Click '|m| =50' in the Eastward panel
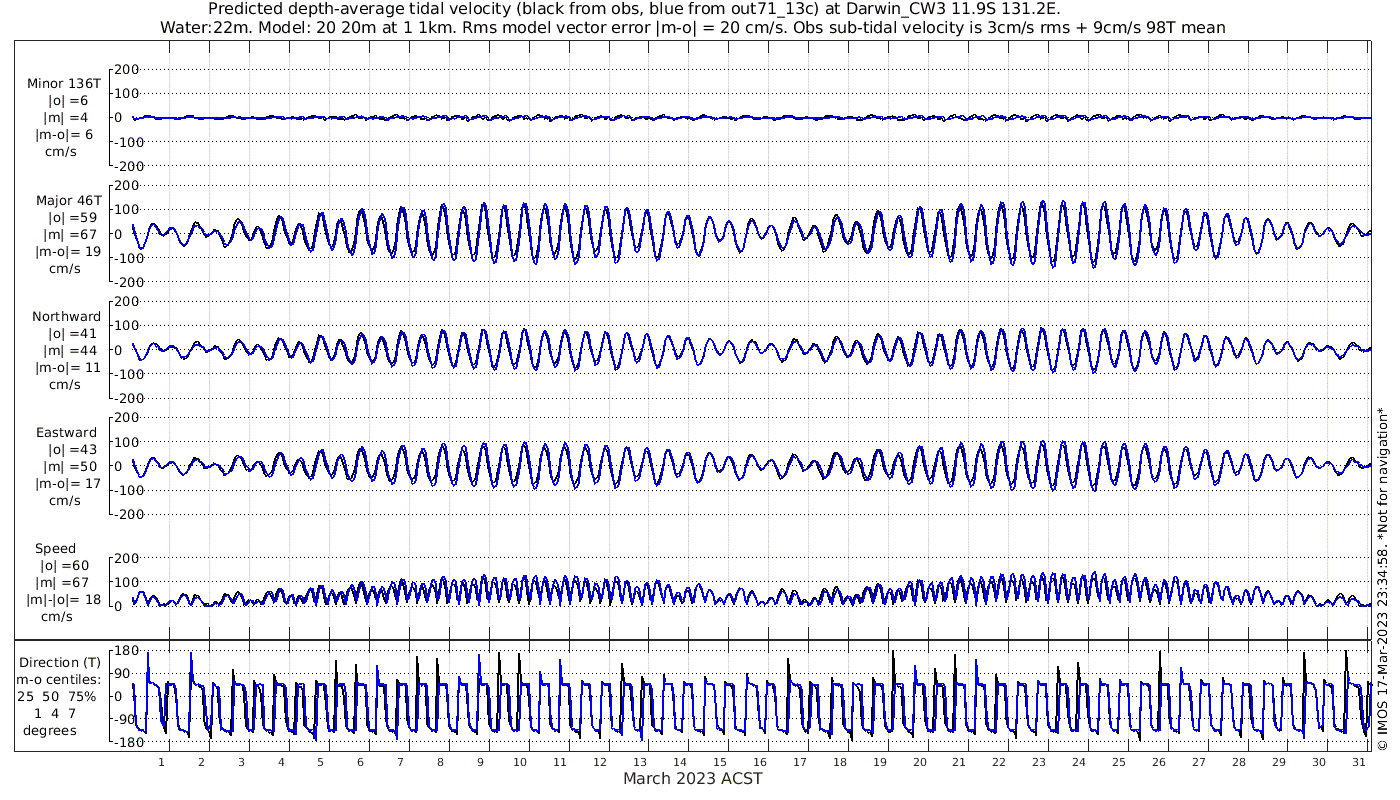 click(x=68, y=468)
